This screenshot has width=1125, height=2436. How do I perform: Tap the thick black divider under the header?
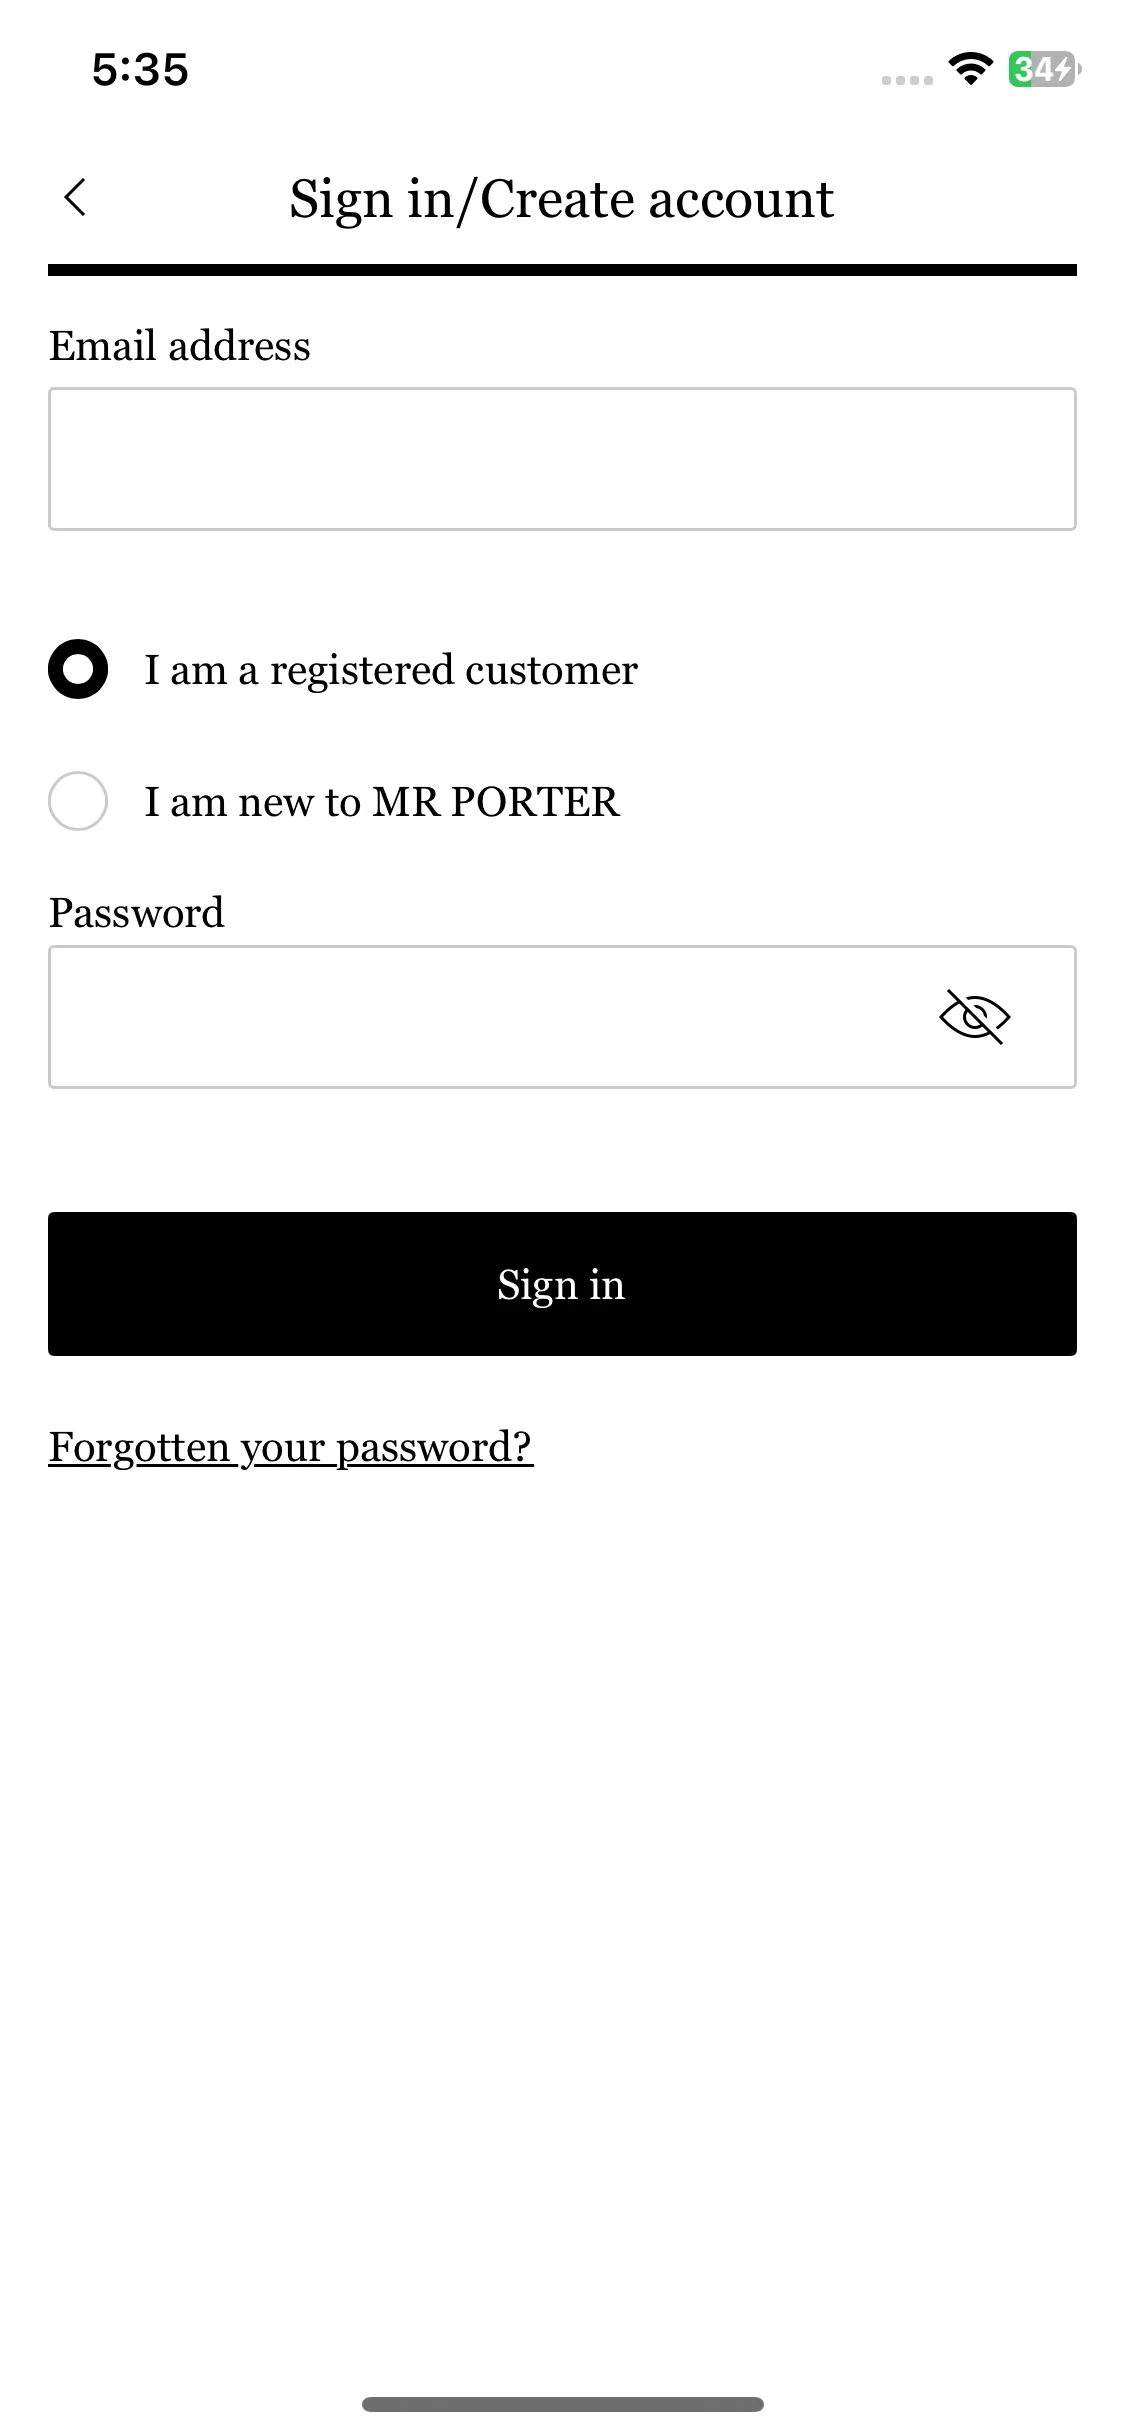(x=562, y=270)
